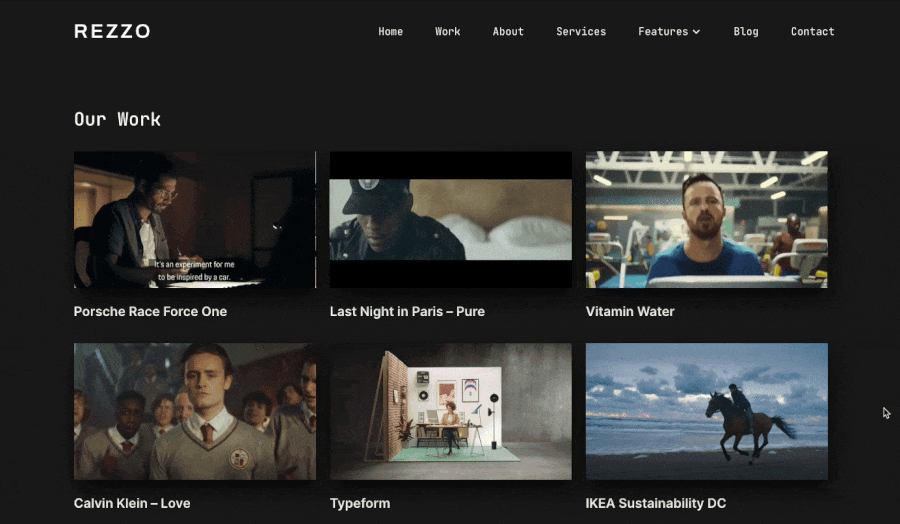Click the Last Night in Paris – Pure title
The image size is (900, 524).
pyautogui.click(x=408, y=311)
